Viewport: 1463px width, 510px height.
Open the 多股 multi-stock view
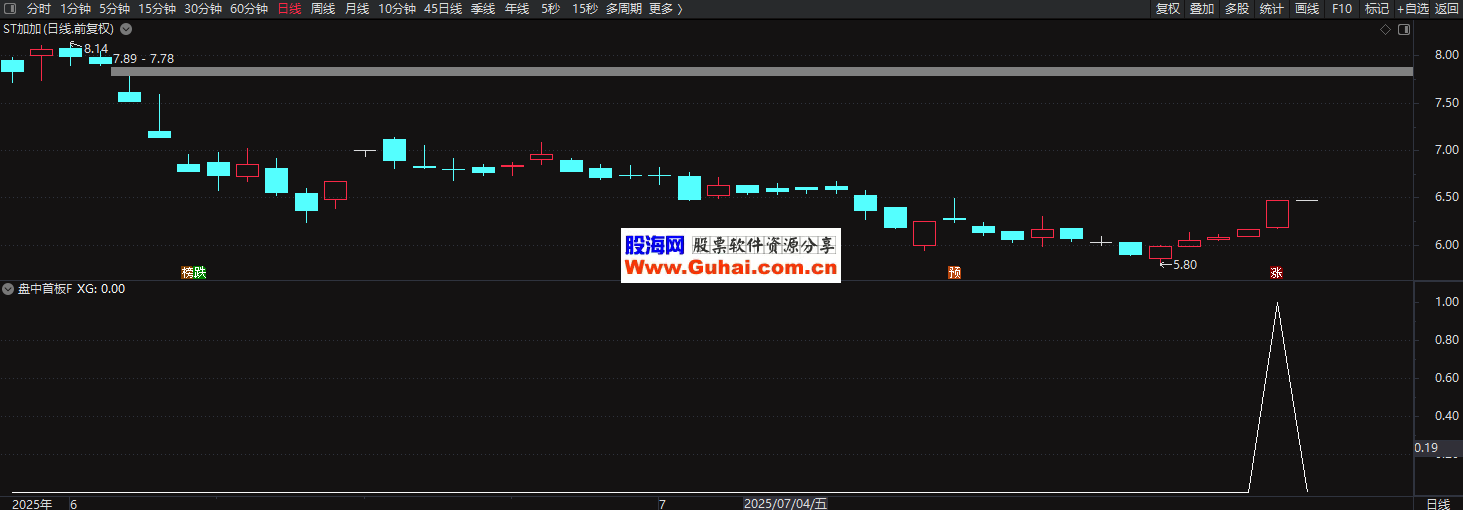pyautogui.click(x=1237, y=8)
